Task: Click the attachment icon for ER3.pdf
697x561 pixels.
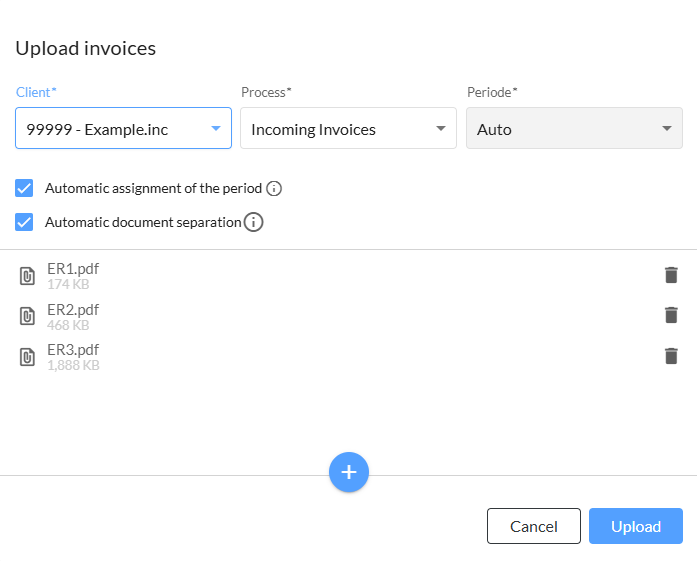Action: [27, 357]
